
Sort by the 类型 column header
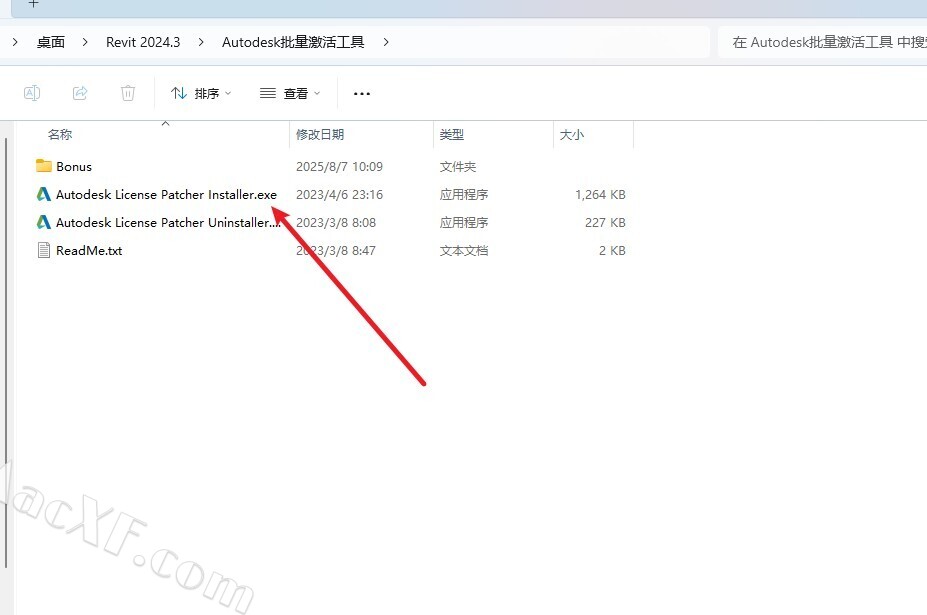(x=452, y=134)
